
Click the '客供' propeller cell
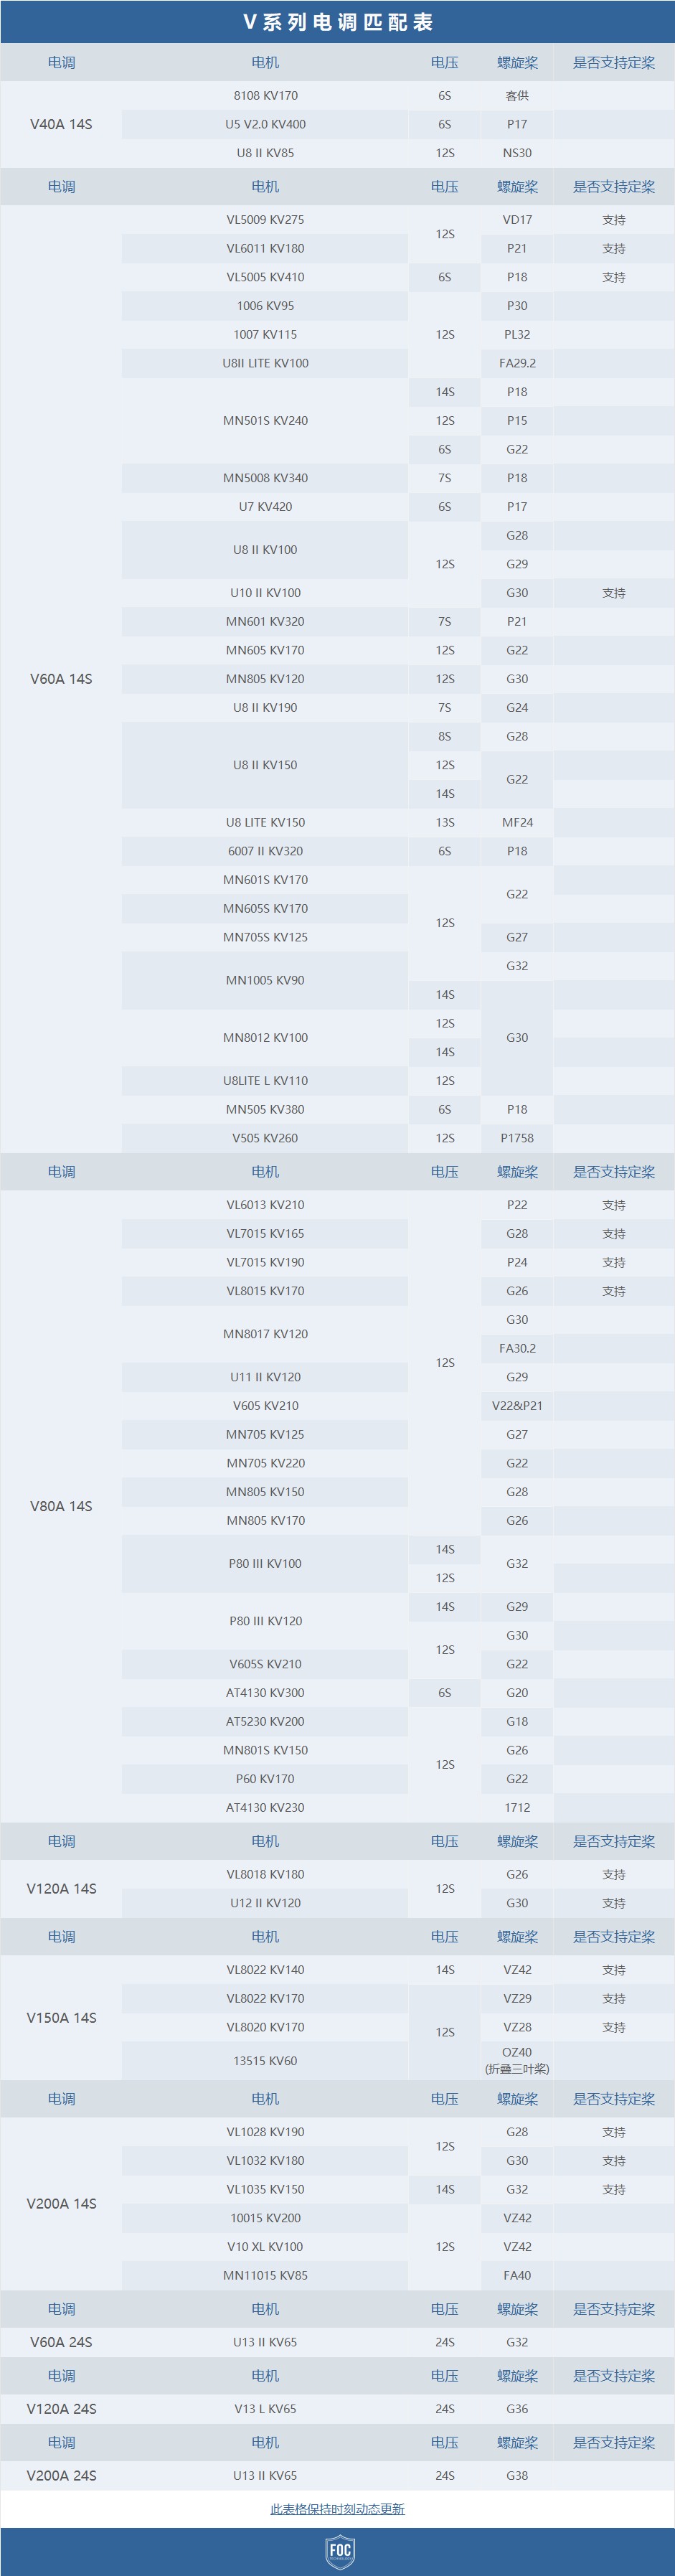(x=517, y=96)
